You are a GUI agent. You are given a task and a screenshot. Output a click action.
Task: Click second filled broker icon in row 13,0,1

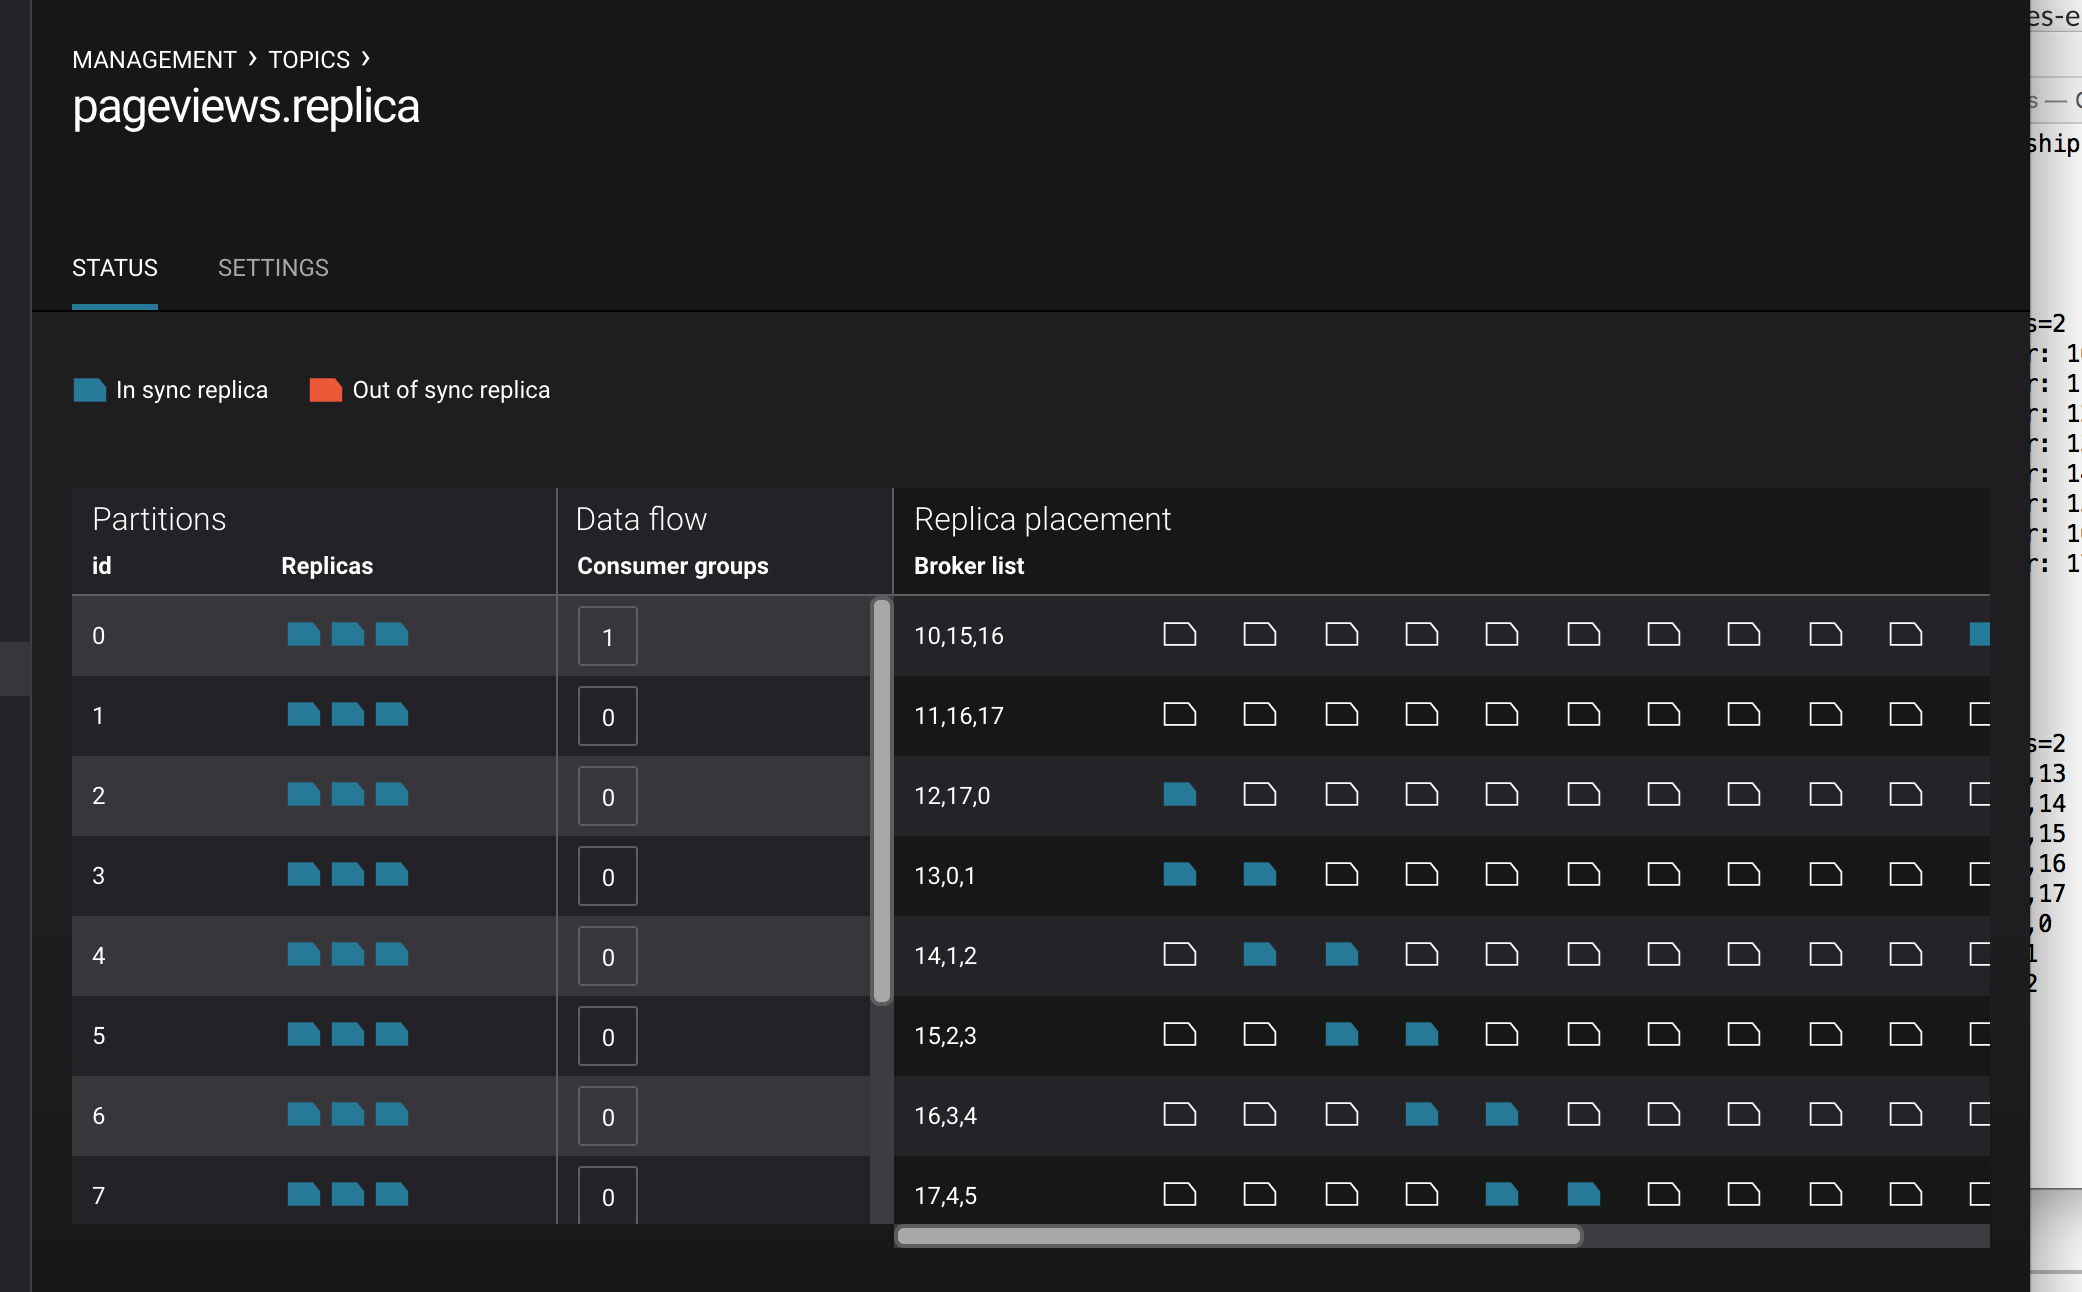pos(1260,874)
